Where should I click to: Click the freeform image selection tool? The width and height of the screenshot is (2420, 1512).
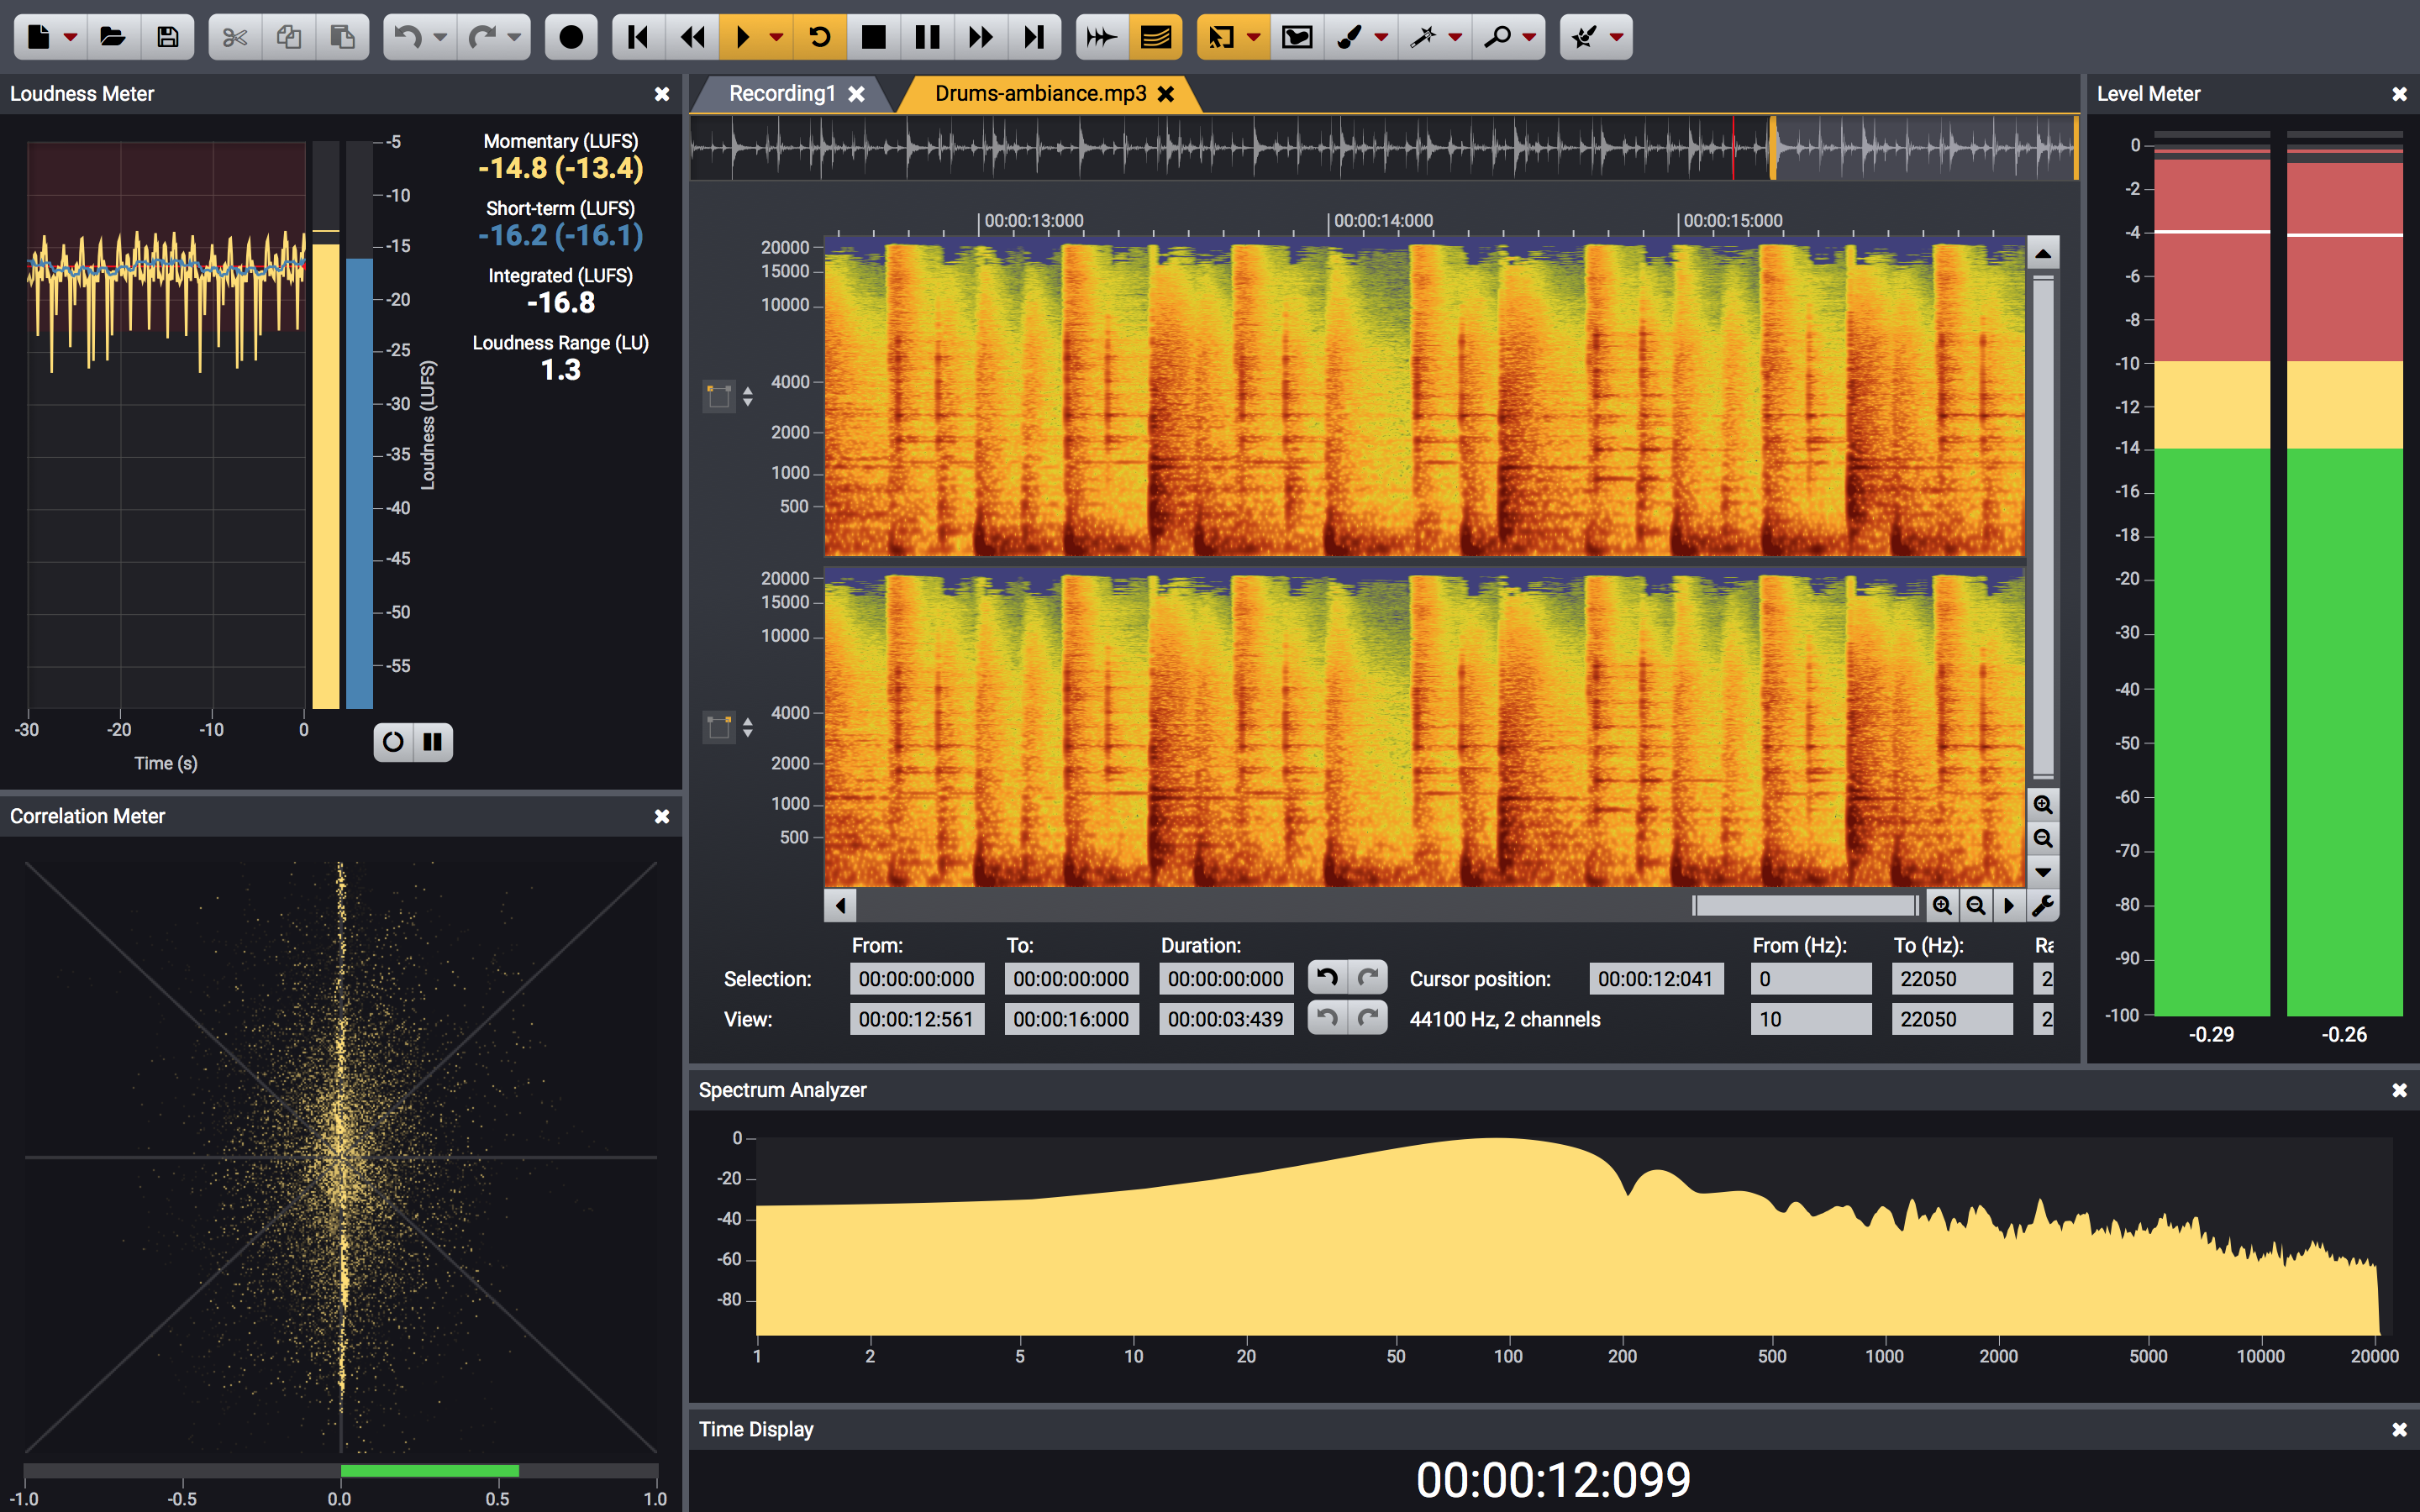tap(1297, 37)
